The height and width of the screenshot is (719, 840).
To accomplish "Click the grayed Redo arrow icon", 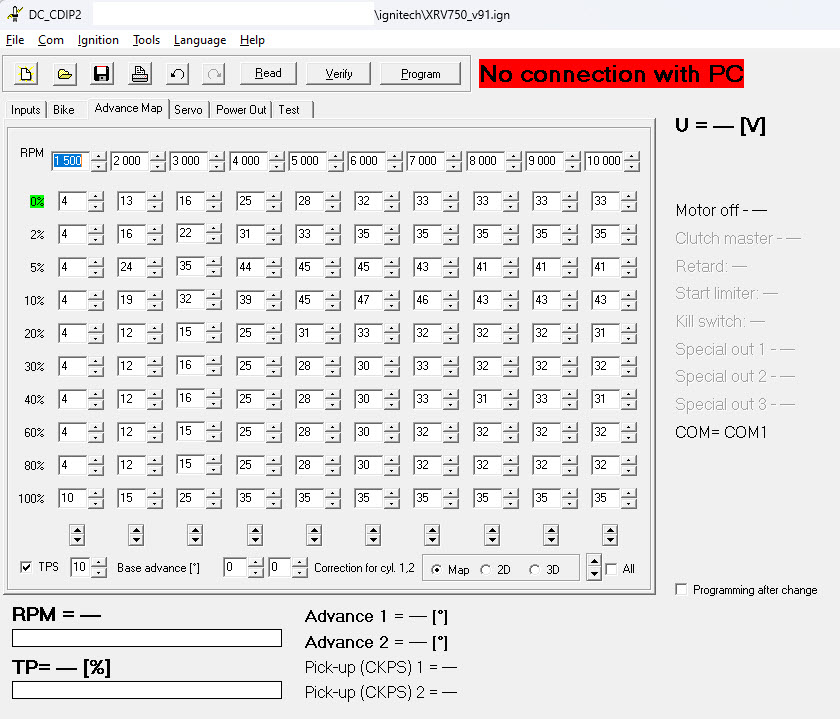I will 214,74.
